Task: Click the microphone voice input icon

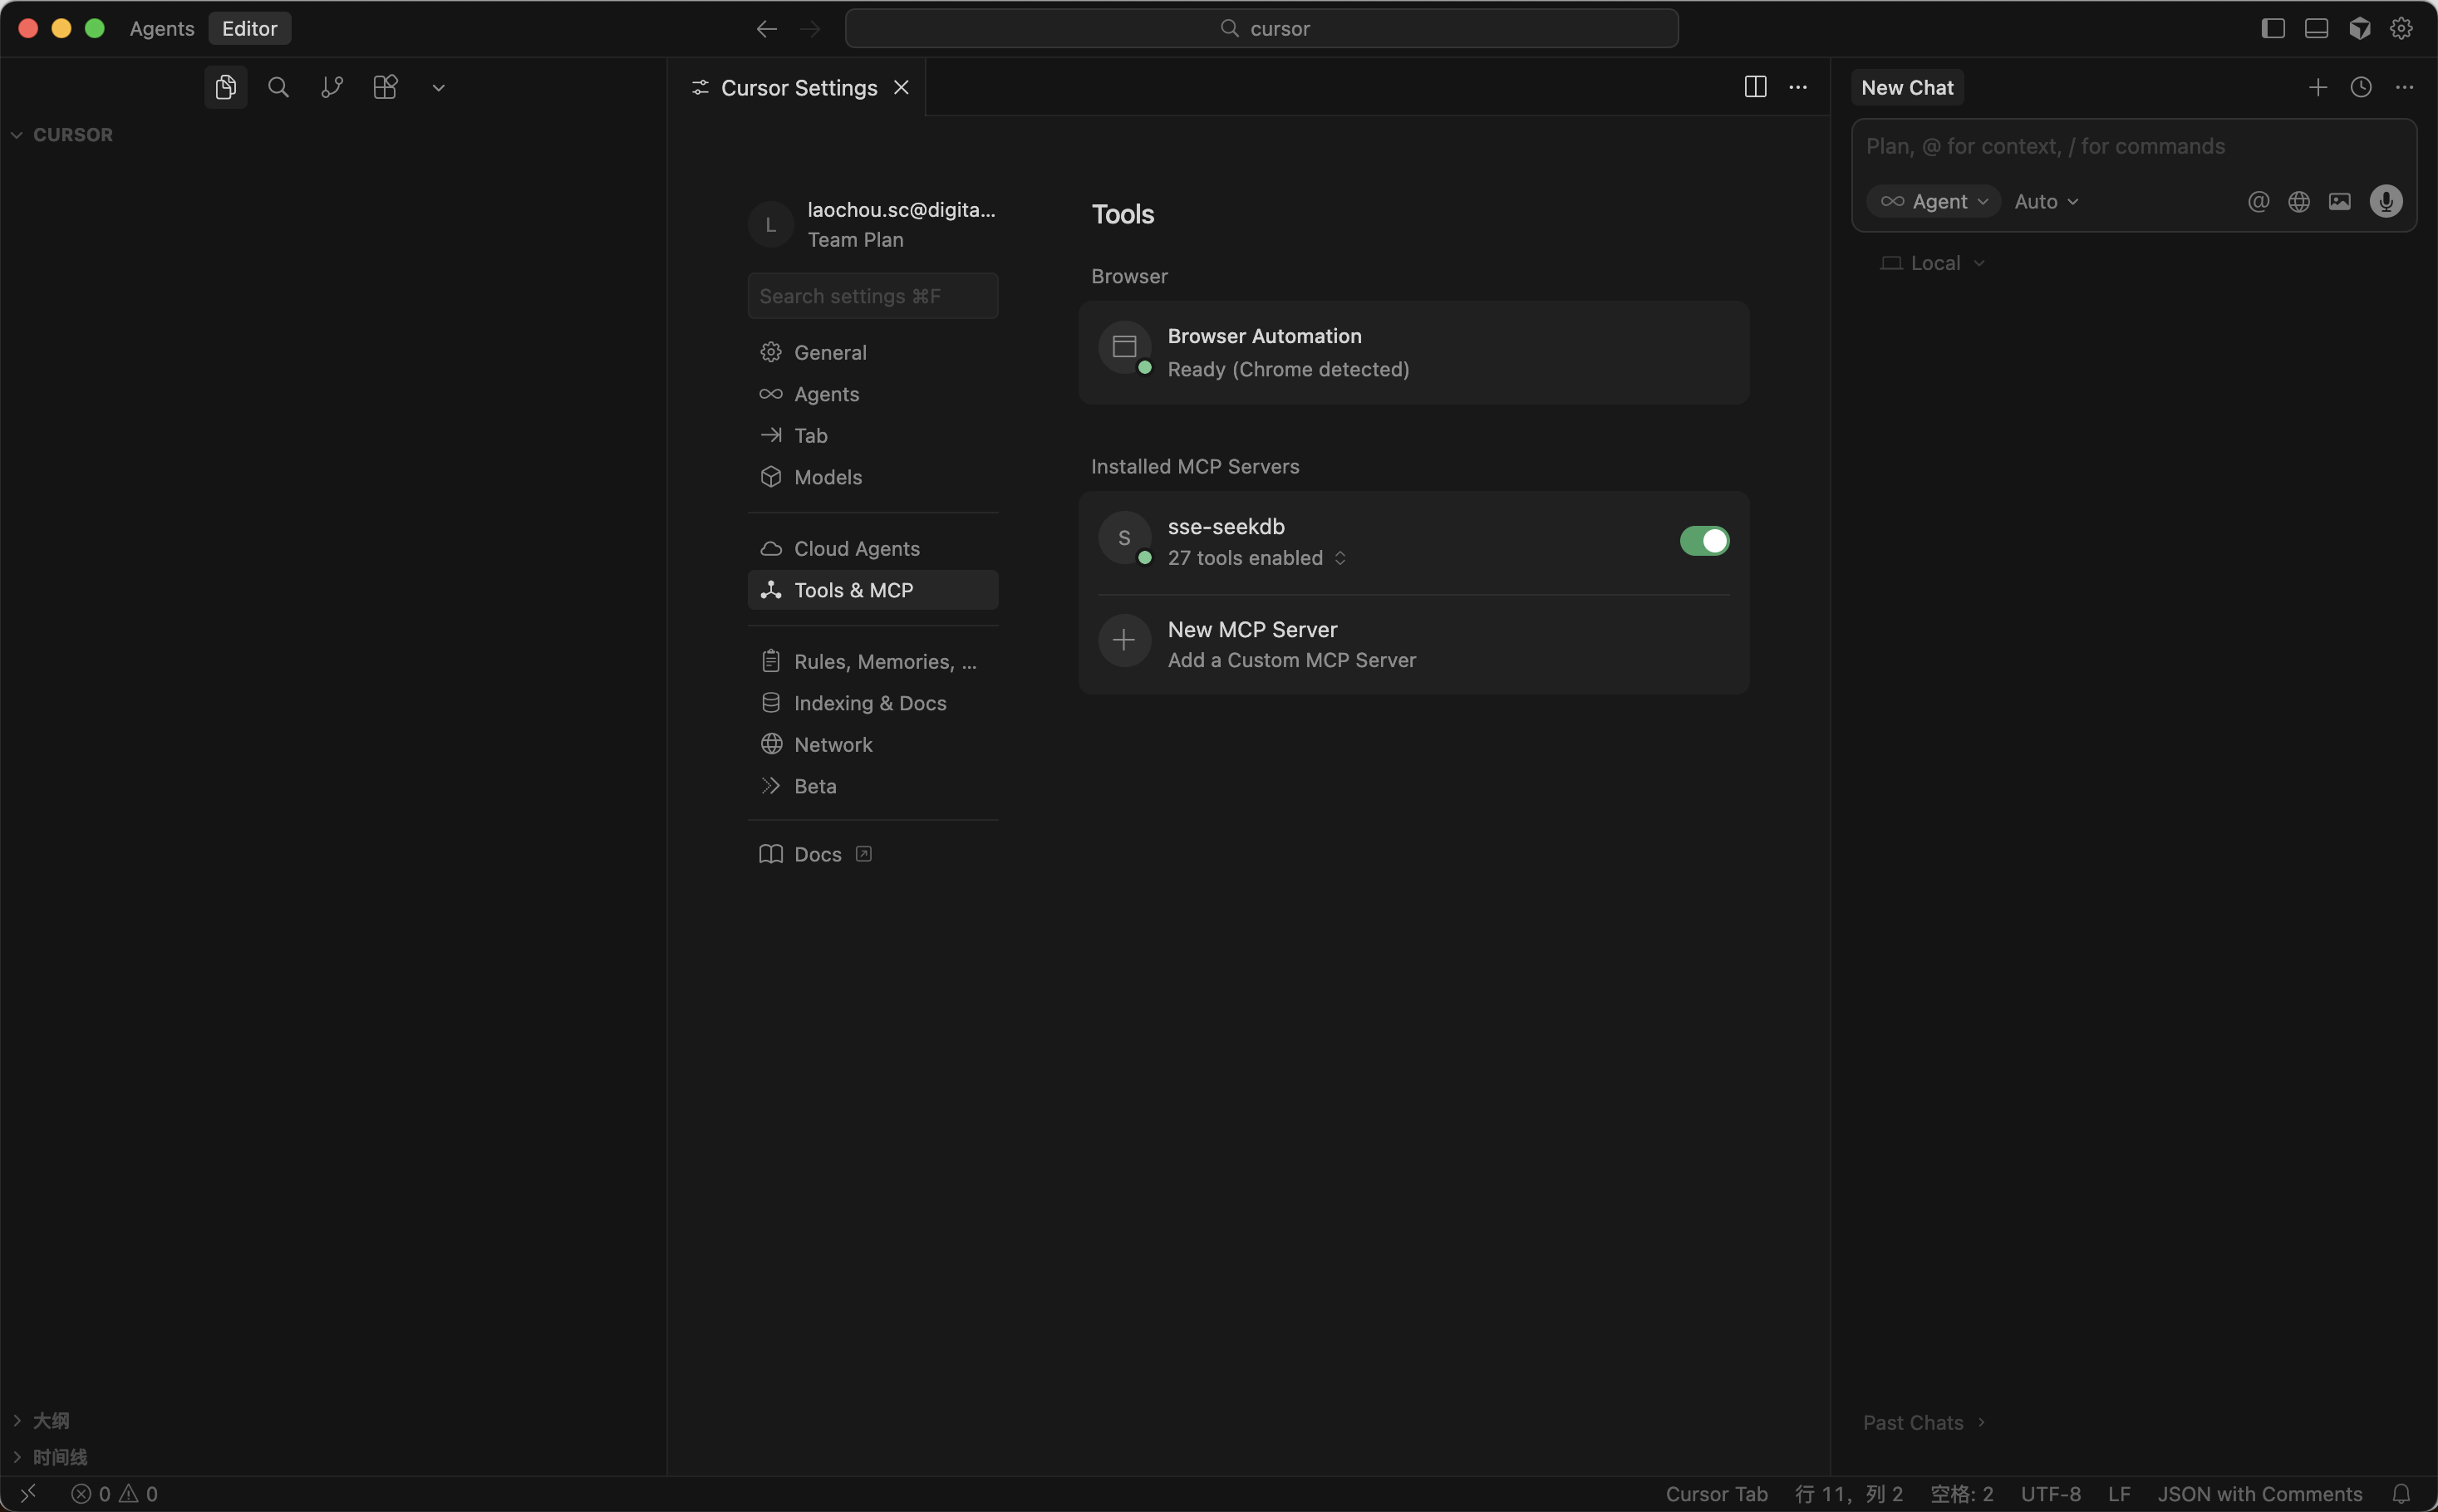Action: pos(2386,202)
